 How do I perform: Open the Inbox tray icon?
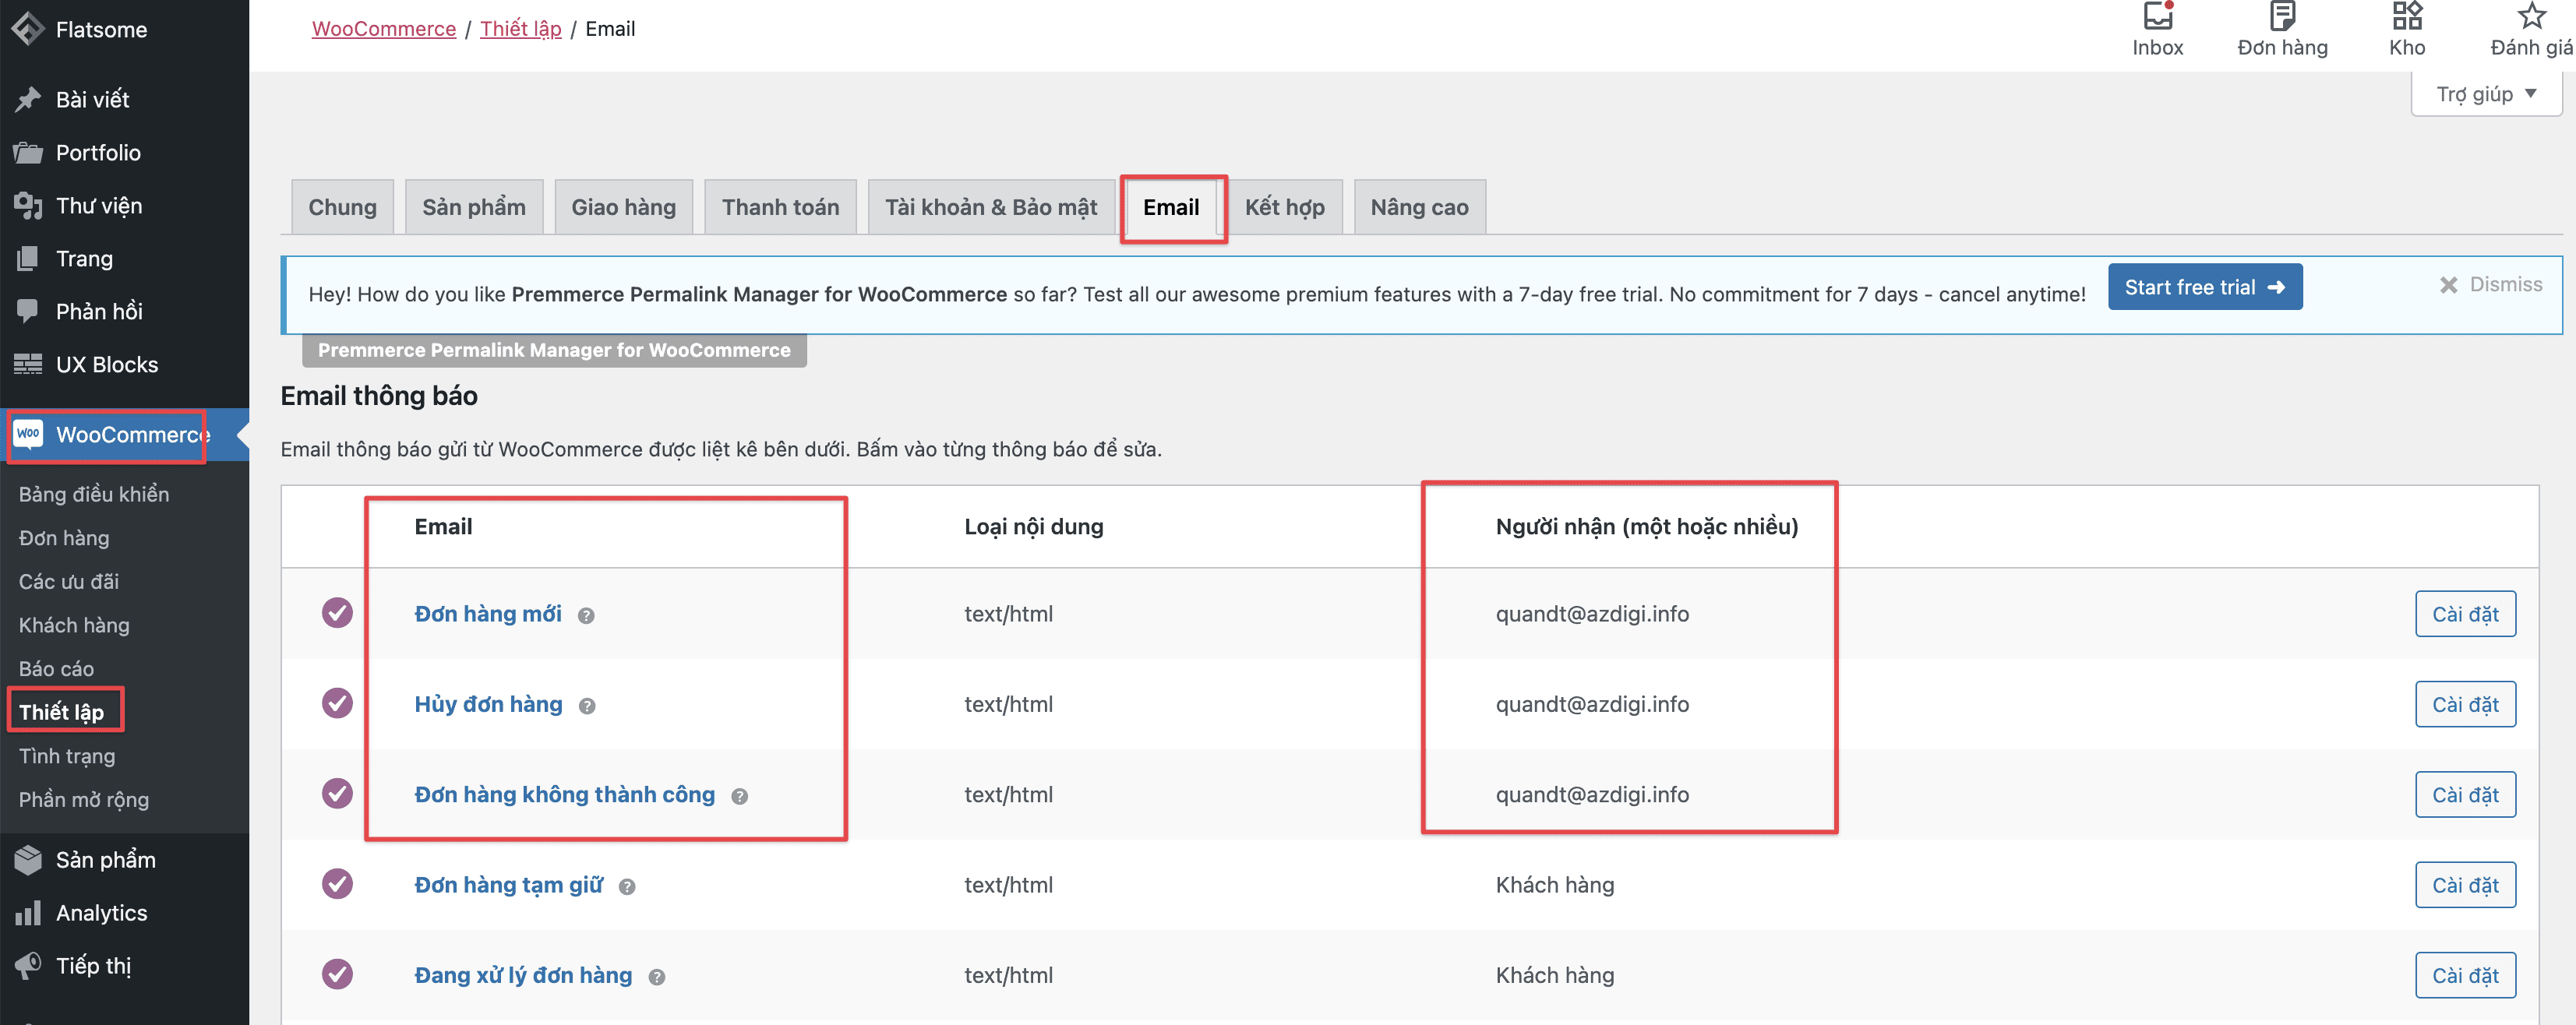tap(2157, 16)
